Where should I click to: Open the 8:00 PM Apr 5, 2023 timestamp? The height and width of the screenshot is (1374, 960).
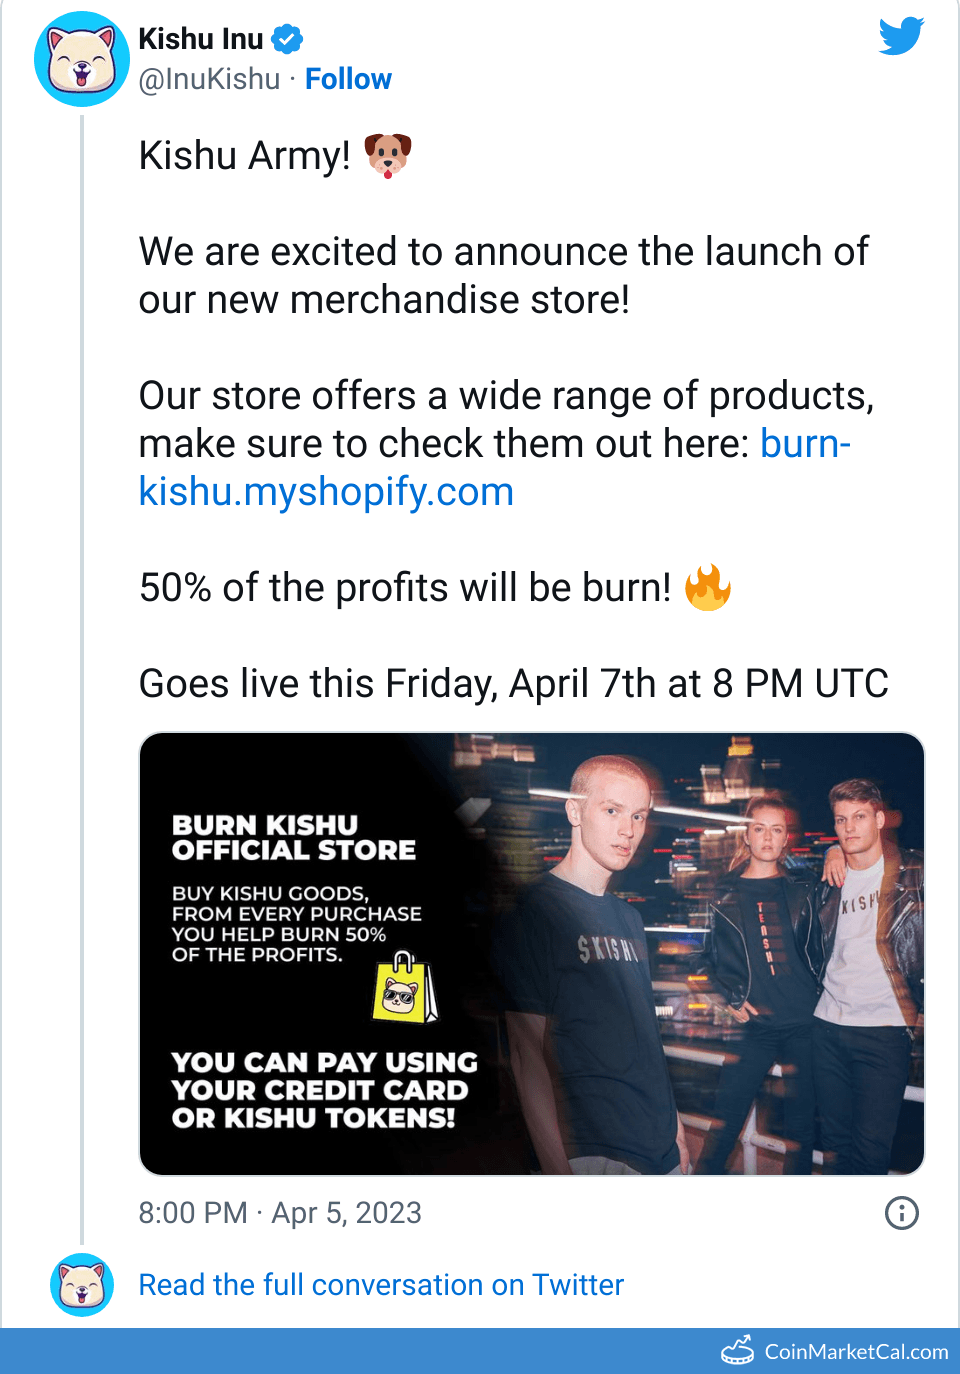pos(280,1213)
